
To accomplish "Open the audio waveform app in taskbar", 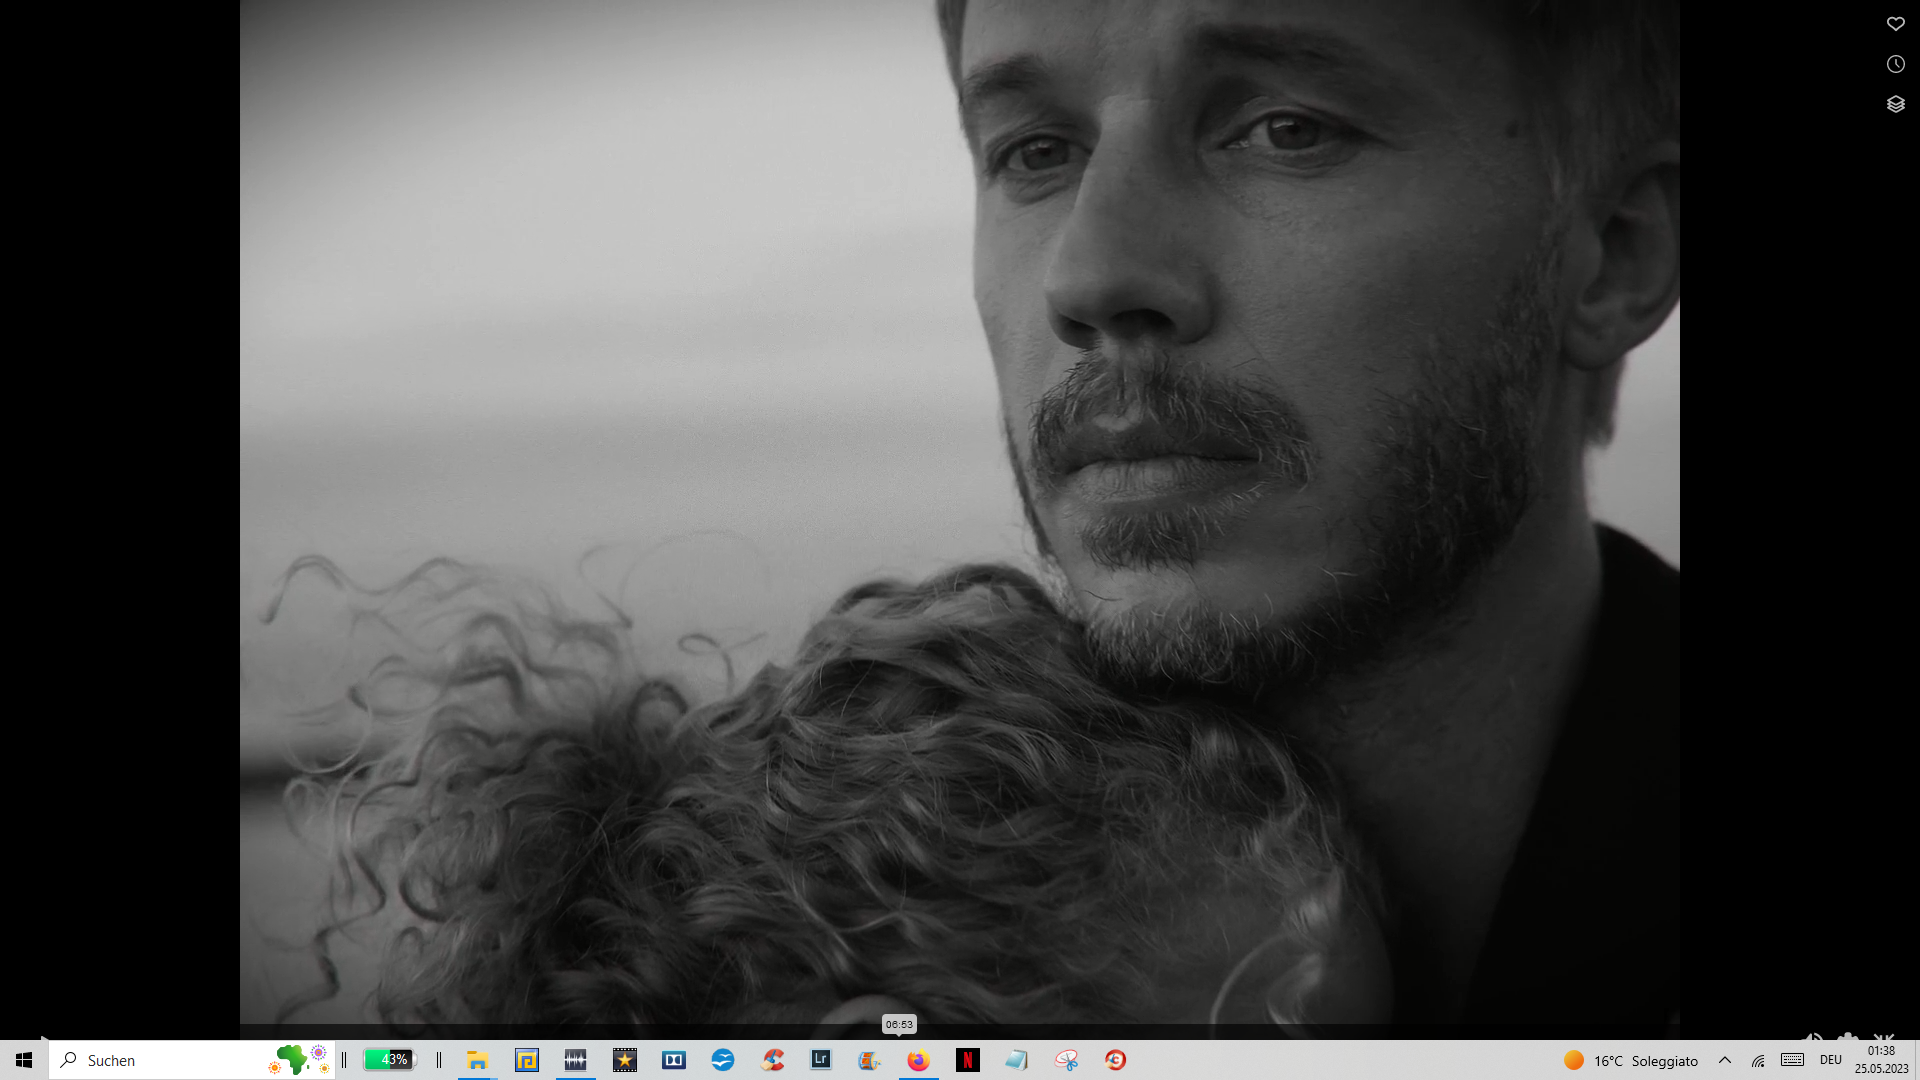I will click(575, 1060).
